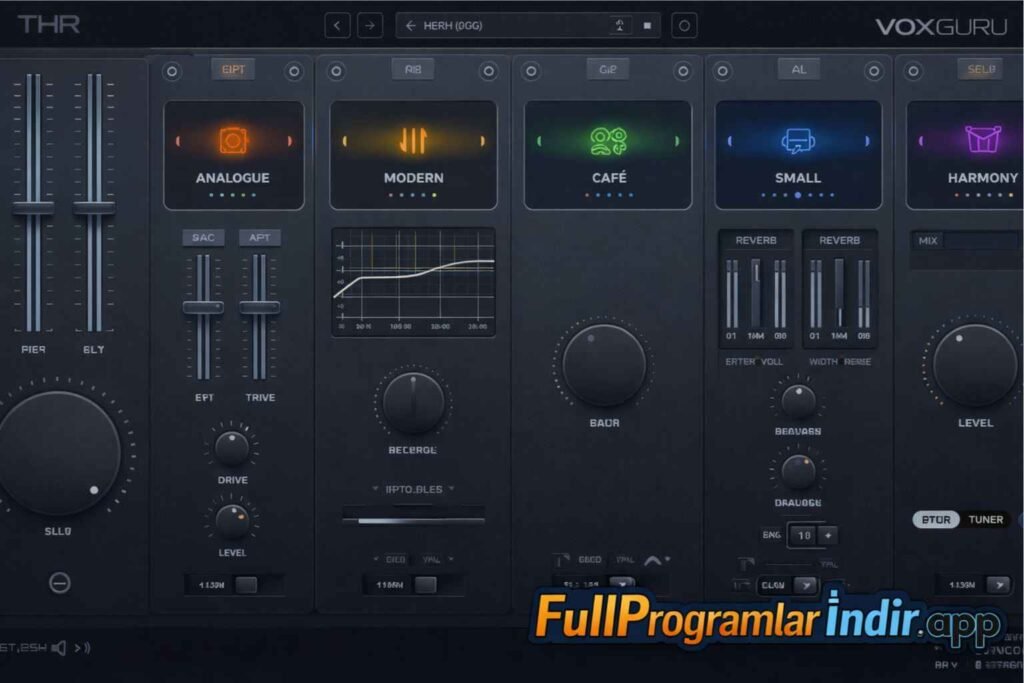Click the previous preset arrow in the top bar
Image resolution: width=1024 pixels, height=683 pixels.
pos(338,25)
